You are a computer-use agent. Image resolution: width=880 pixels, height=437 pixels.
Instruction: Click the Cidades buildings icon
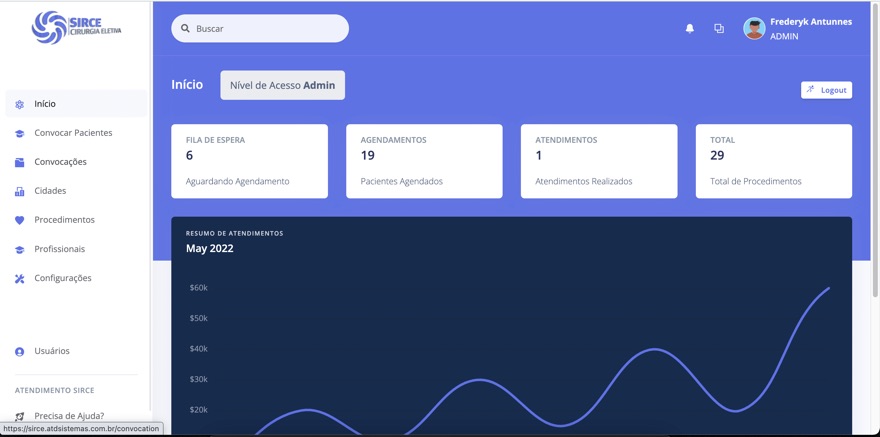coord(20,191)
